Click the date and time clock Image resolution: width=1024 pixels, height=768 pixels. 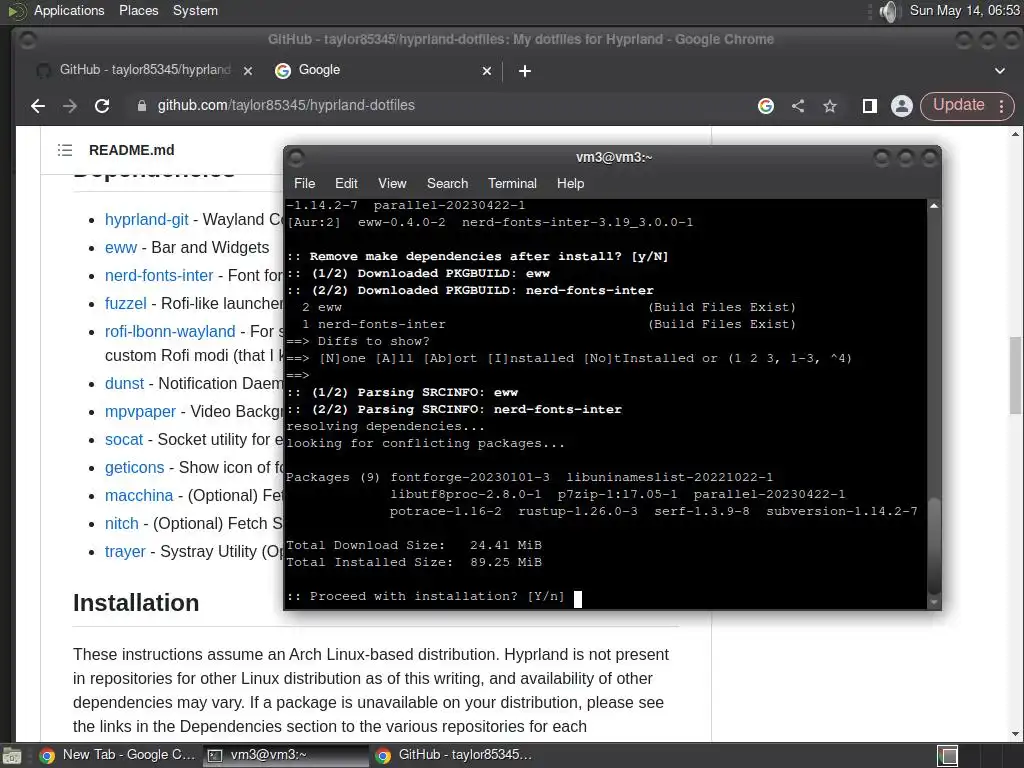(x=964, y=10)
